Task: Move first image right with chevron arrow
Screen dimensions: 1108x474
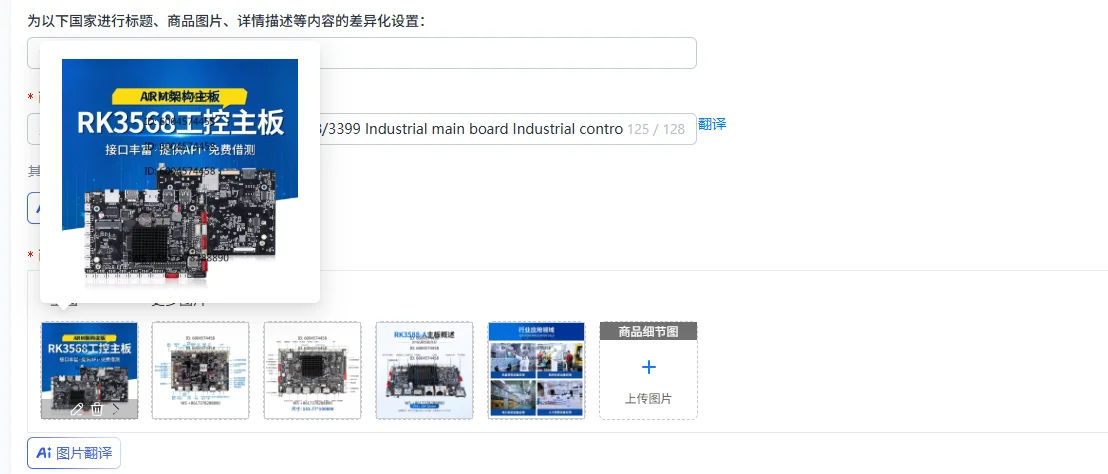Action: [x=116, y=409]
